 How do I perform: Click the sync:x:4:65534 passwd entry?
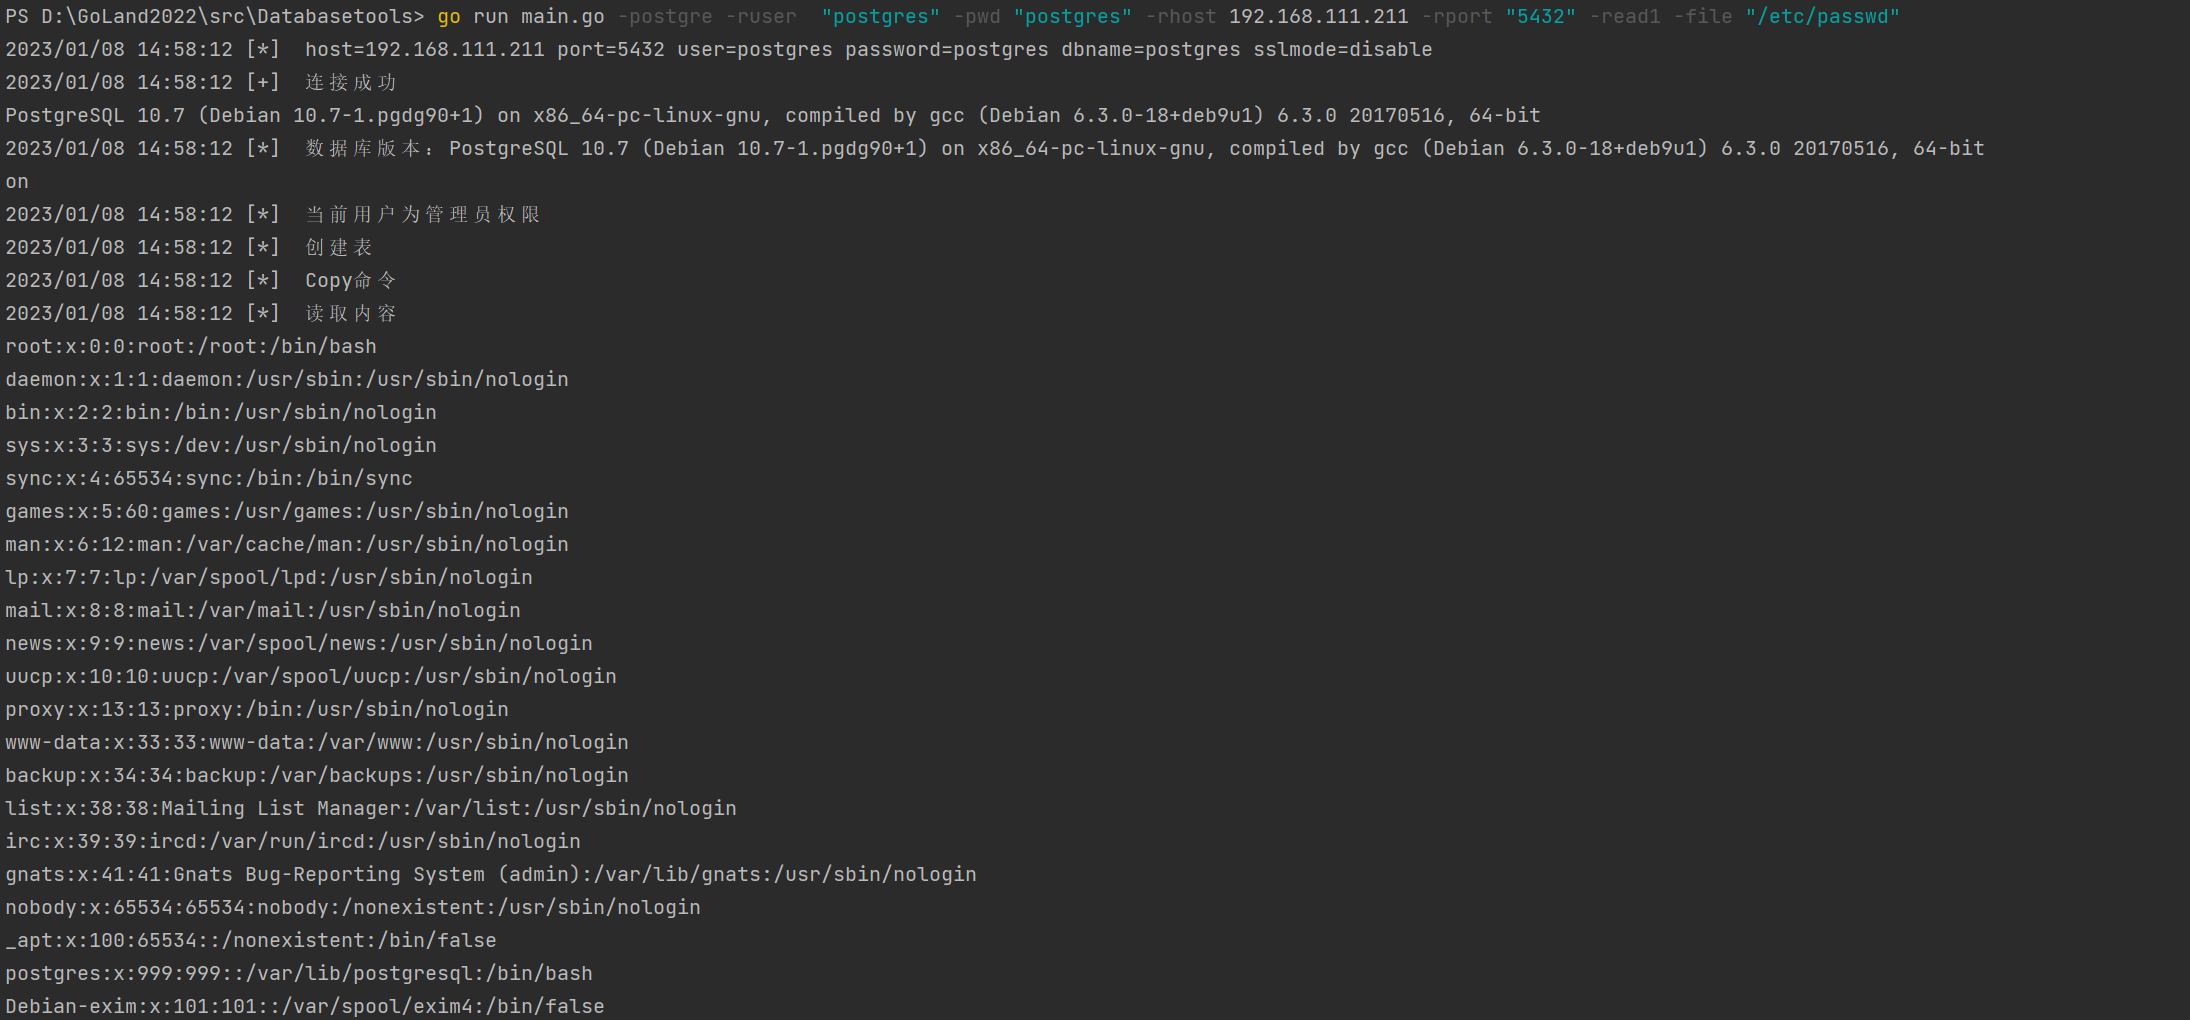coord(209,479)
